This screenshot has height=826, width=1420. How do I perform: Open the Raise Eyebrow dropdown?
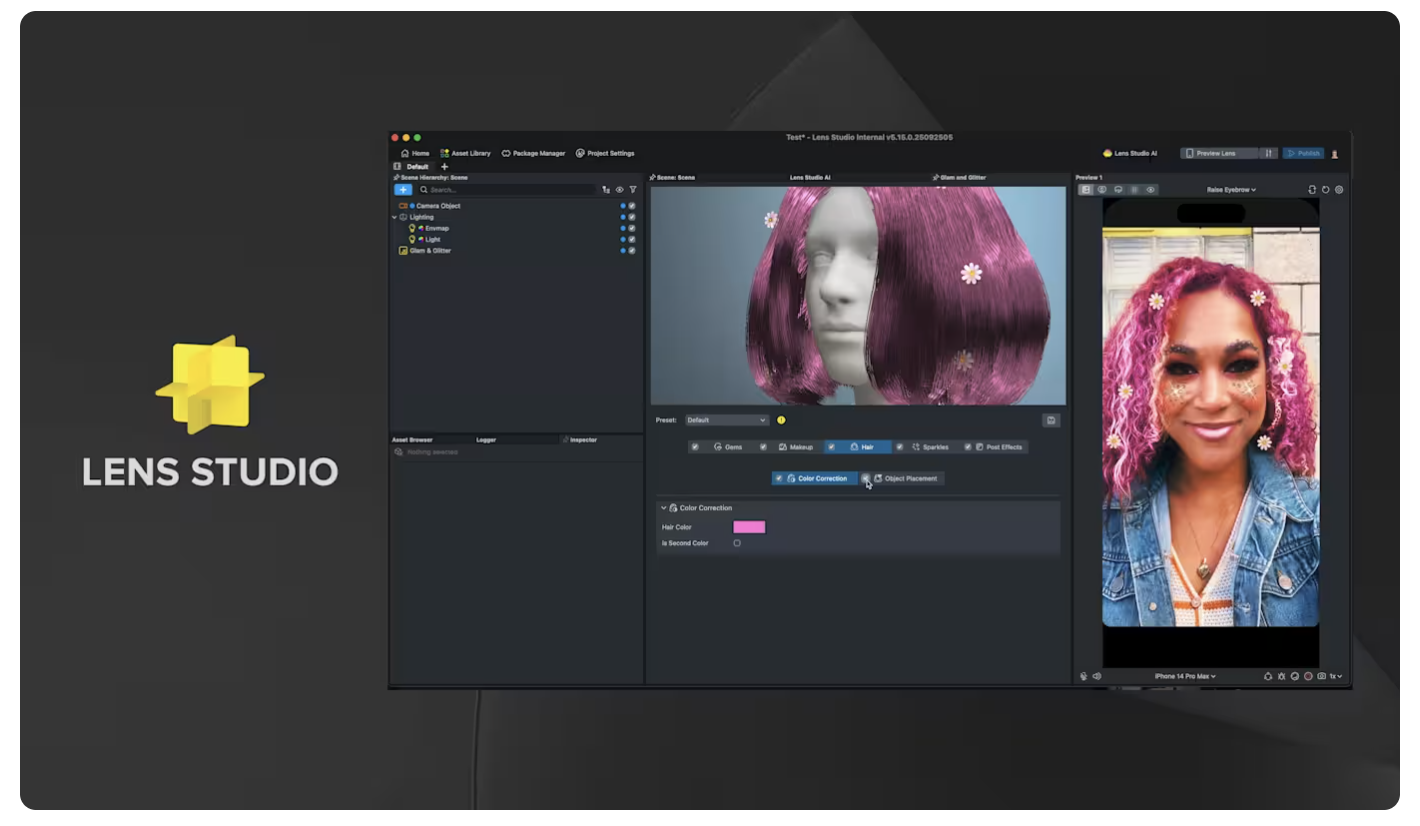(1231, 189)
